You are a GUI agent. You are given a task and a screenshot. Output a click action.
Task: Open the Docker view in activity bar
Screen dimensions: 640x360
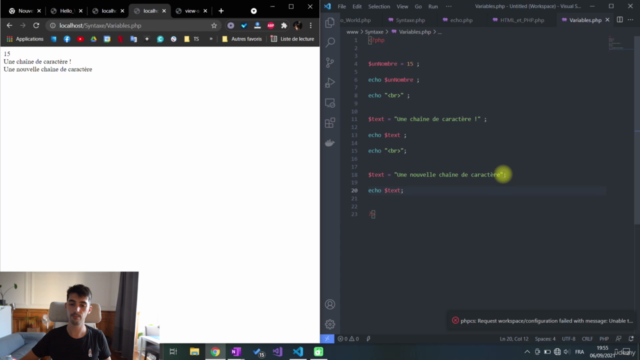330,143
